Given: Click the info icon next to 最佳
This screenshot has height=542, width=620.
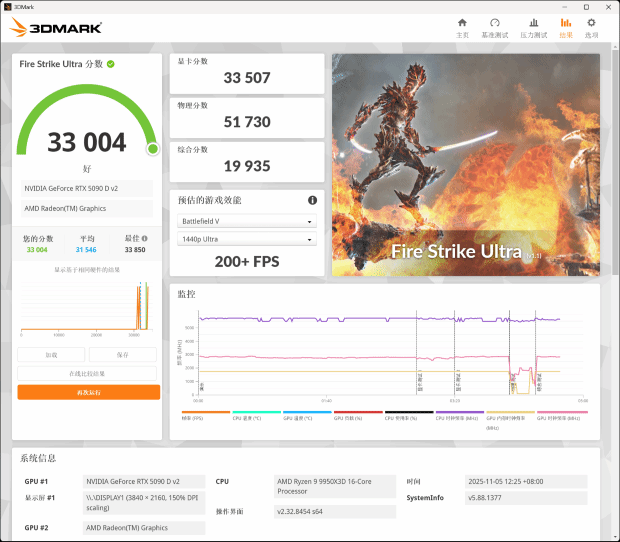Looking at the screenshot, I should [145, 239].
